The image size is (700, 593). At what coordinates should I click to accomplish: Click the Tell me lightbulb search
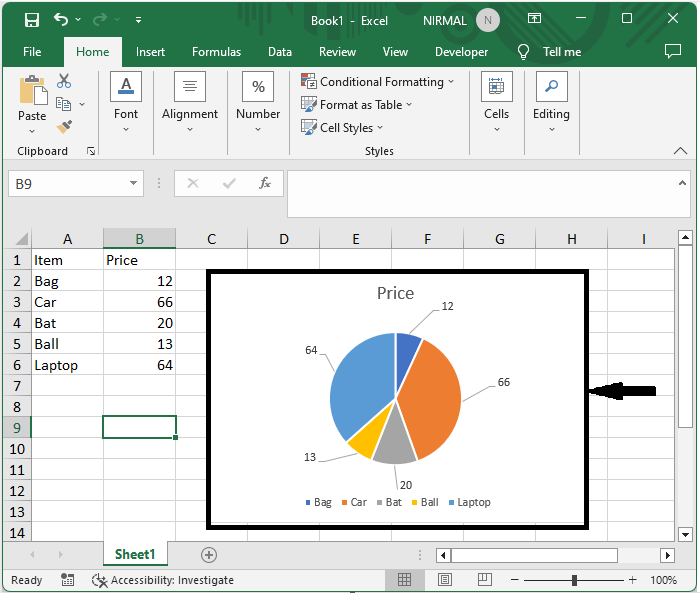pyautogui.click(x=550, y=52)
